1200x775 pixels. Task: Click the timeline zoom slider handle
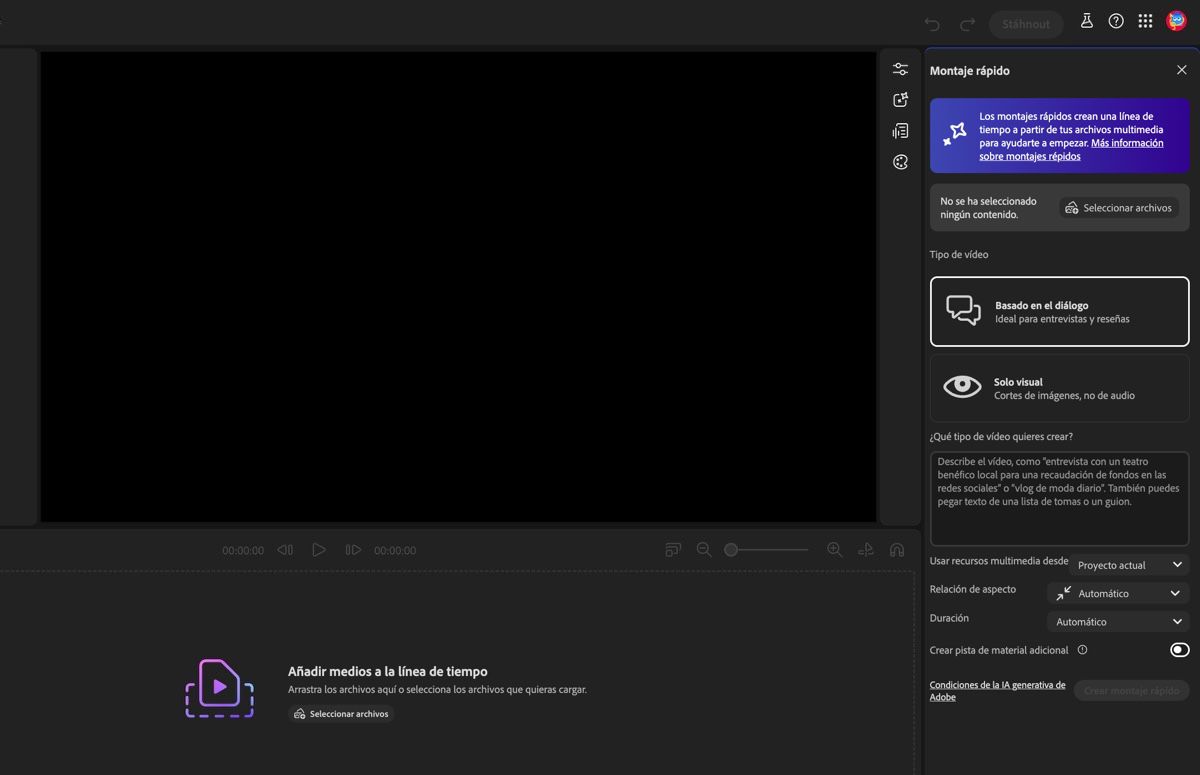tap(731, 550)
